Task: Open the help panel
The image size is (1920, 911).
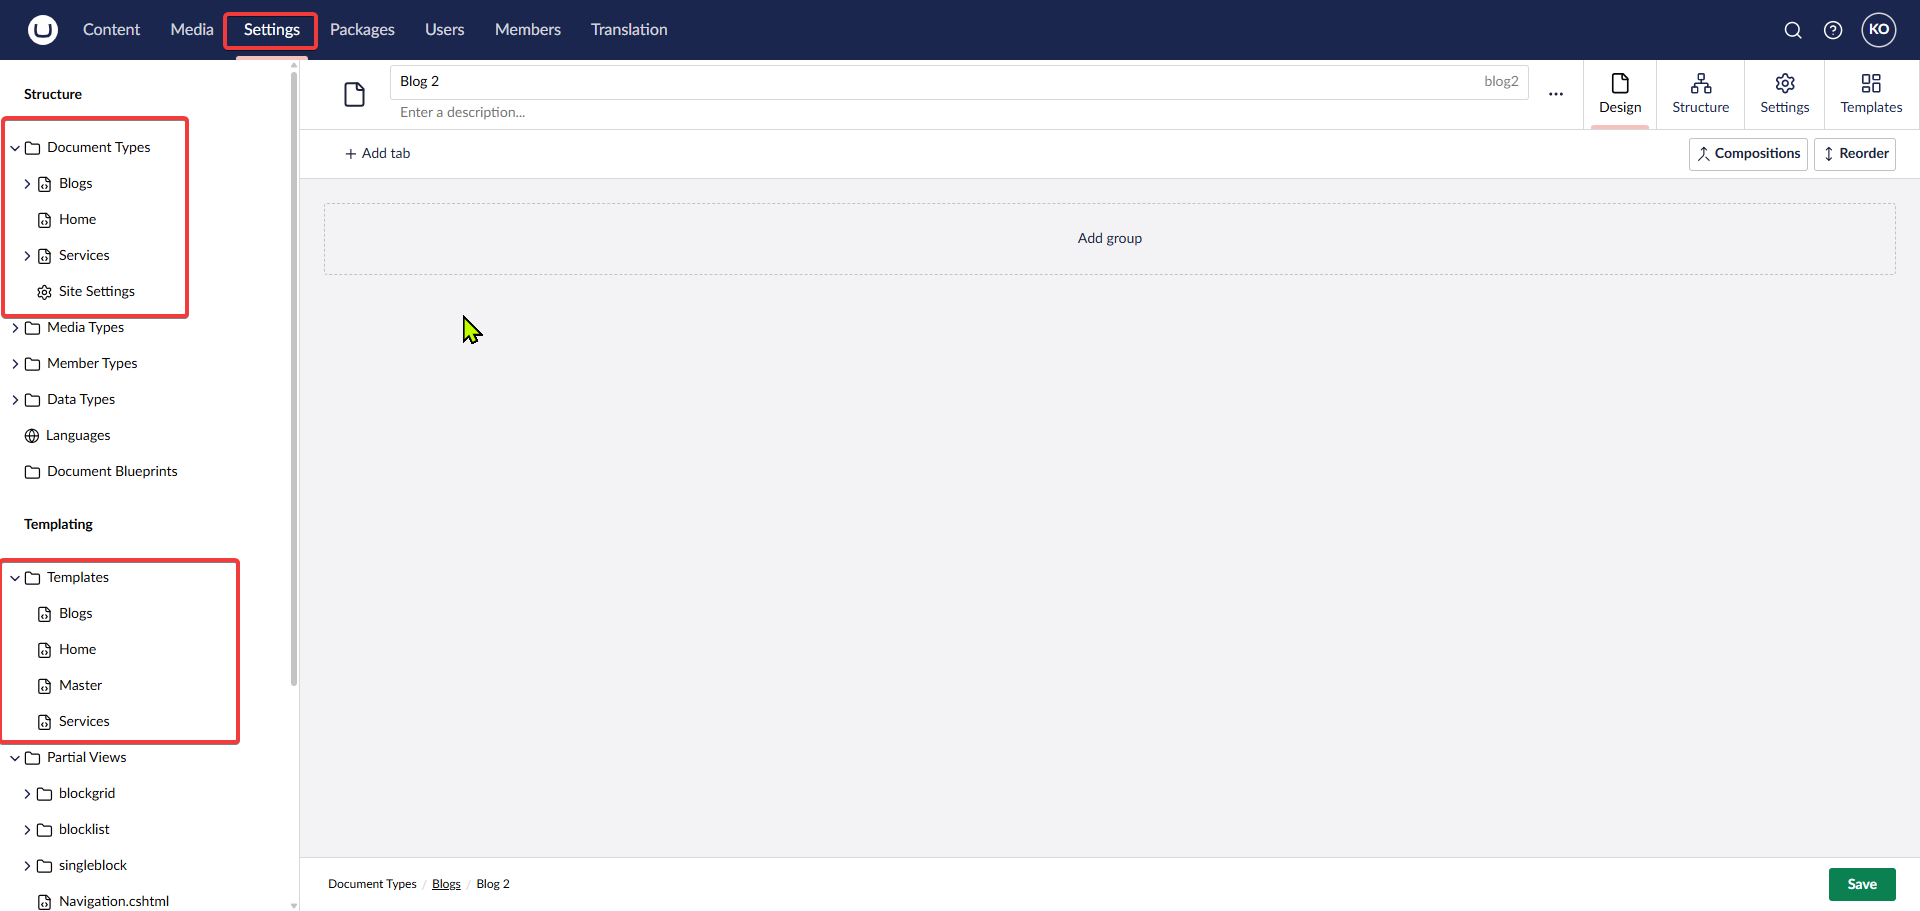Action: (x=1833, y=30)
